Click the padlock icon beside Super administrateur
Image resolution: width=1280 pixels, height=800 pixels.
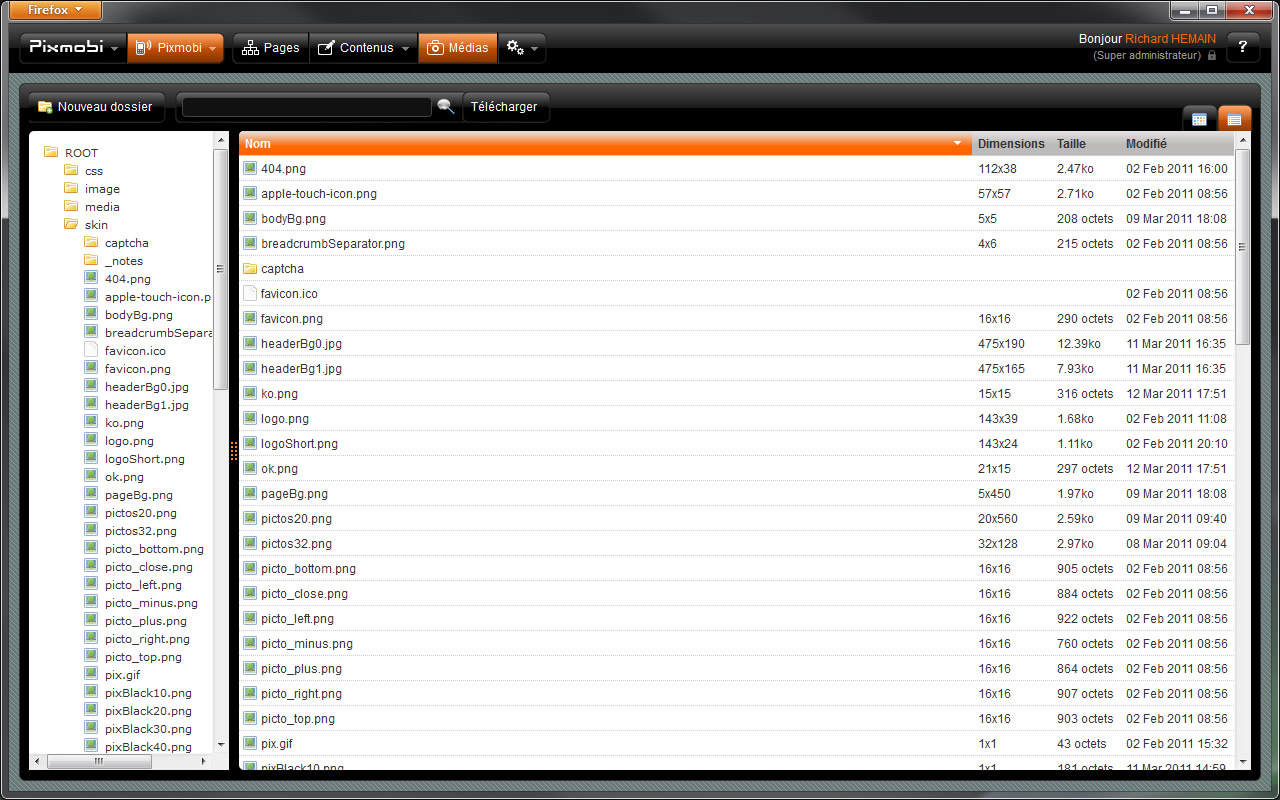point(1212,56)
